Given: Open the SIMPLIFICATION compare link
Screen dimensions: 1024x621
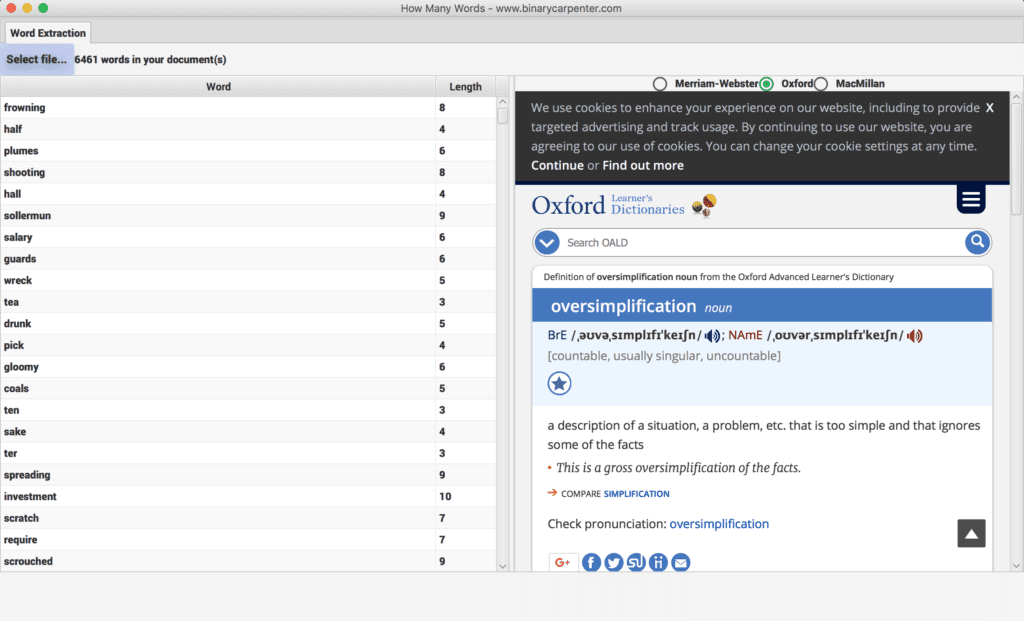Looking at the screenshot, I should pyautogui.click(x=636, y=494).
